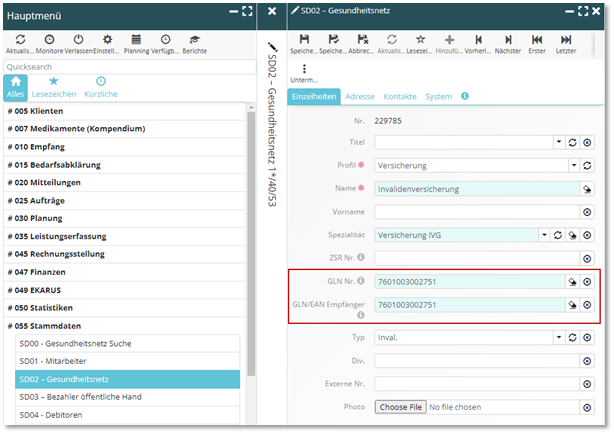Open Einstellungen gear icon
The width and height of the screenshot is (614, 434).
coord(107,38)
